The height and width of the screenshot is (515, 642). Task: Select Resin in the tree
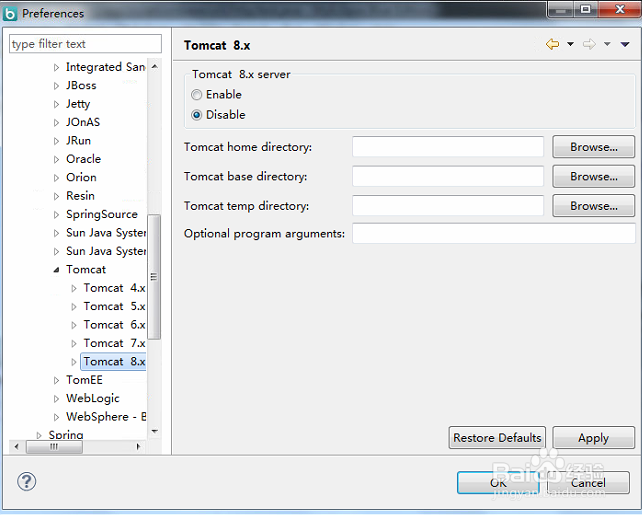click(x=80, y=196)
